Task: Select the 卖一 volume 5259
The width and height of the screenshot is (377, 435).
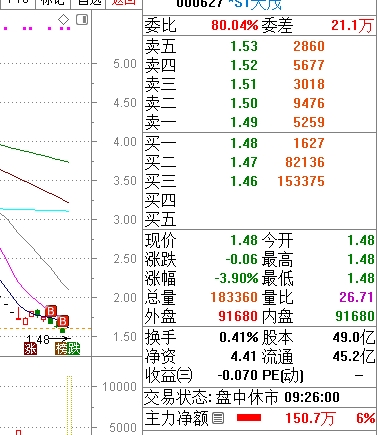Action: 309,122
